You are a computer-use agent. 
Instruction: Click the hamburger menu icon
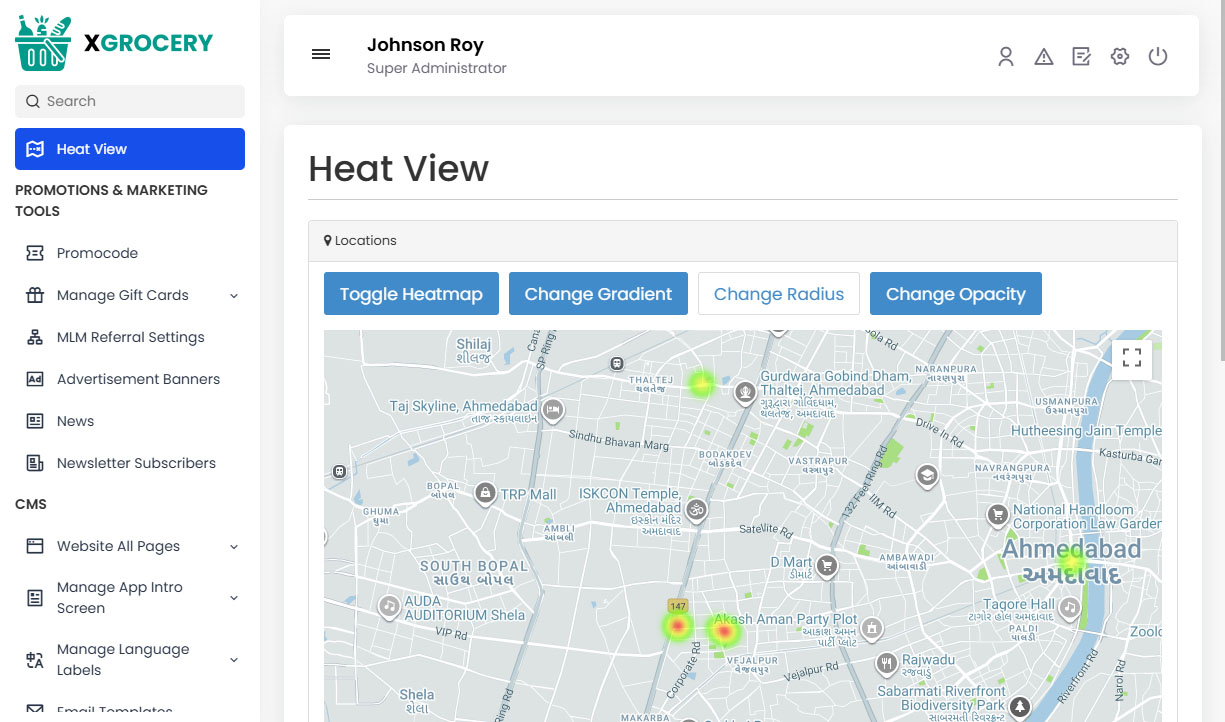[x=321, y=55]
